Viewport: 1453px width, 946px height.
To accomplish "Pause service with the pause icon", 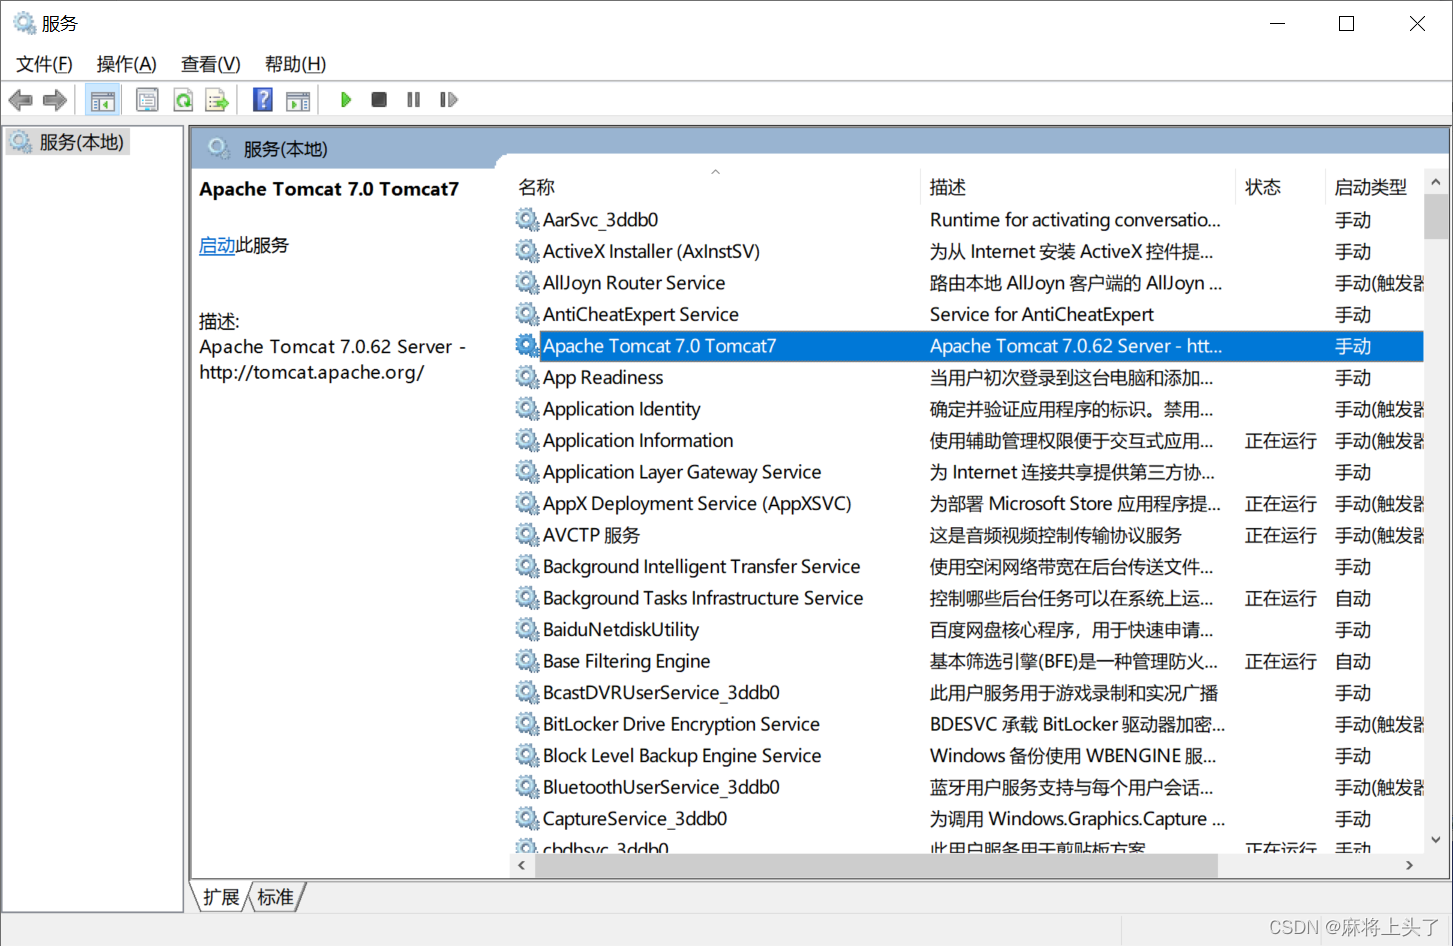I will (413, 100).
